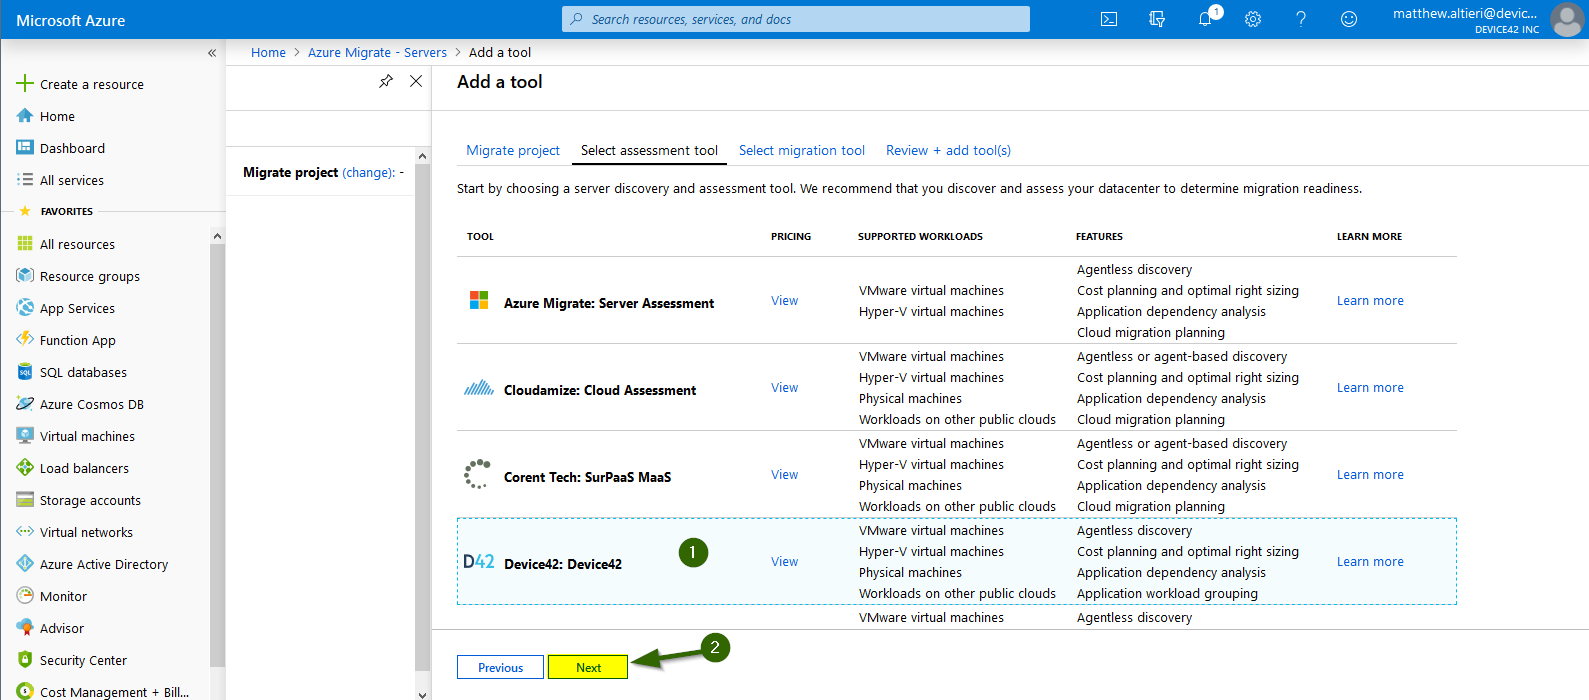View pricing for Cloudamize: Cloud Assessment
Viewport: 1589px width, 700px height.
(784, 388)
